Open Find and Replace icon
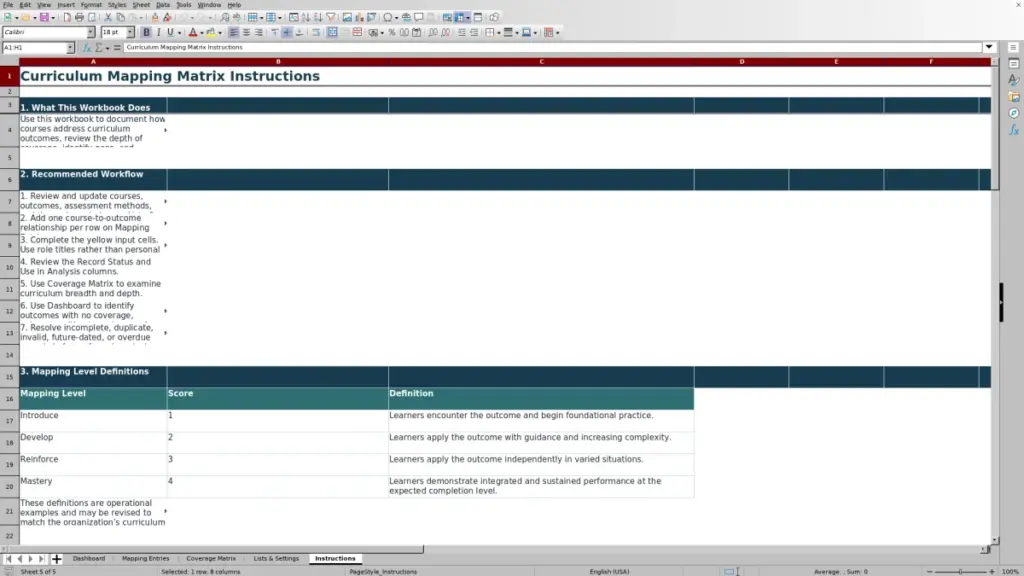 point(225,18)
